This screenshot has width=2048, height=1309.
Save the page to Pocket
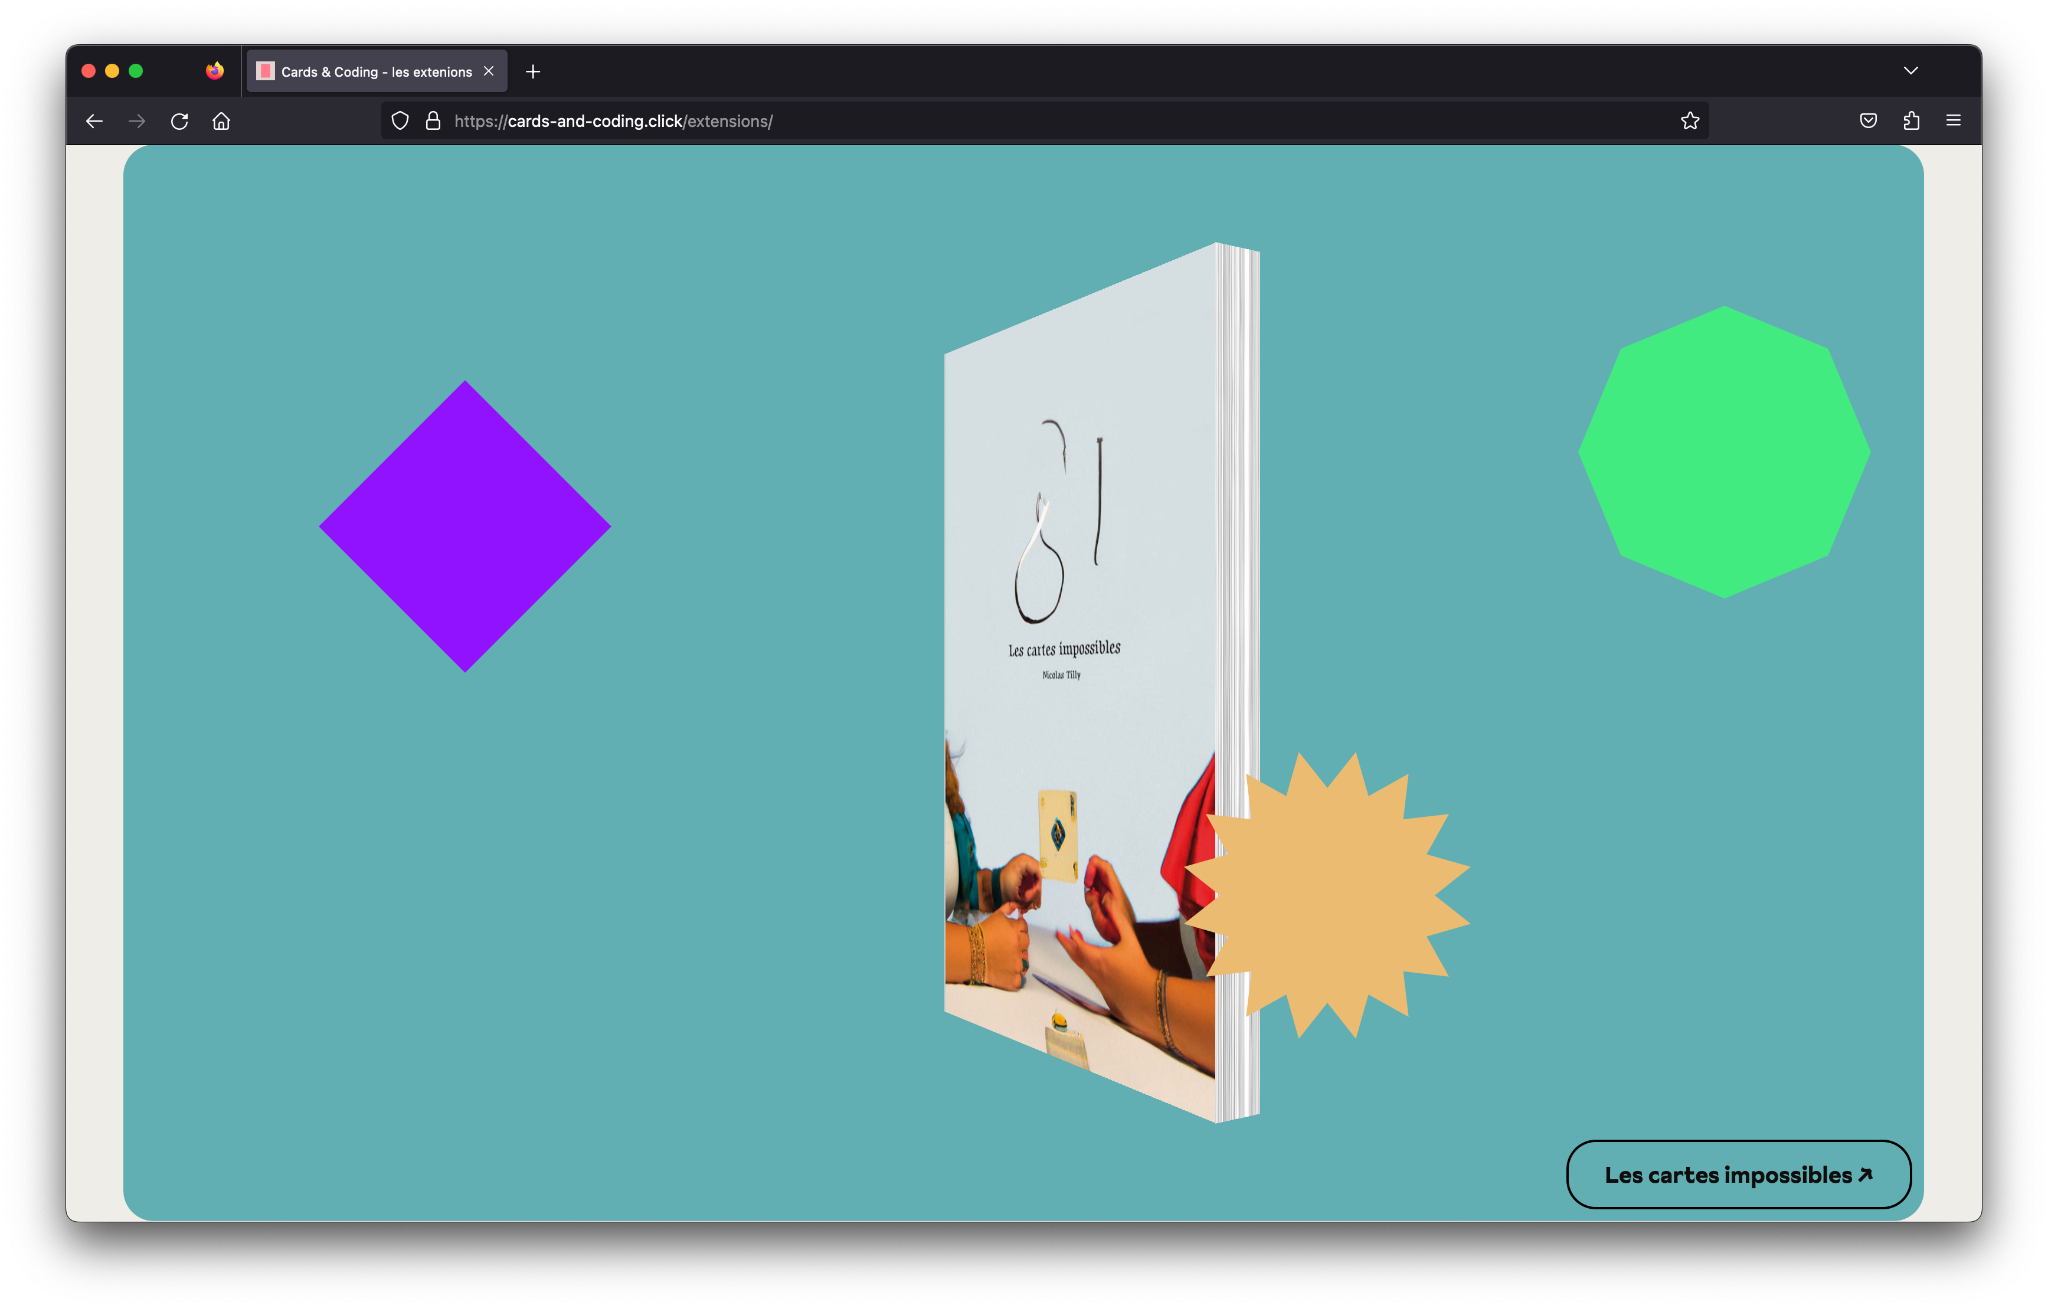[x=1868, y=121]
